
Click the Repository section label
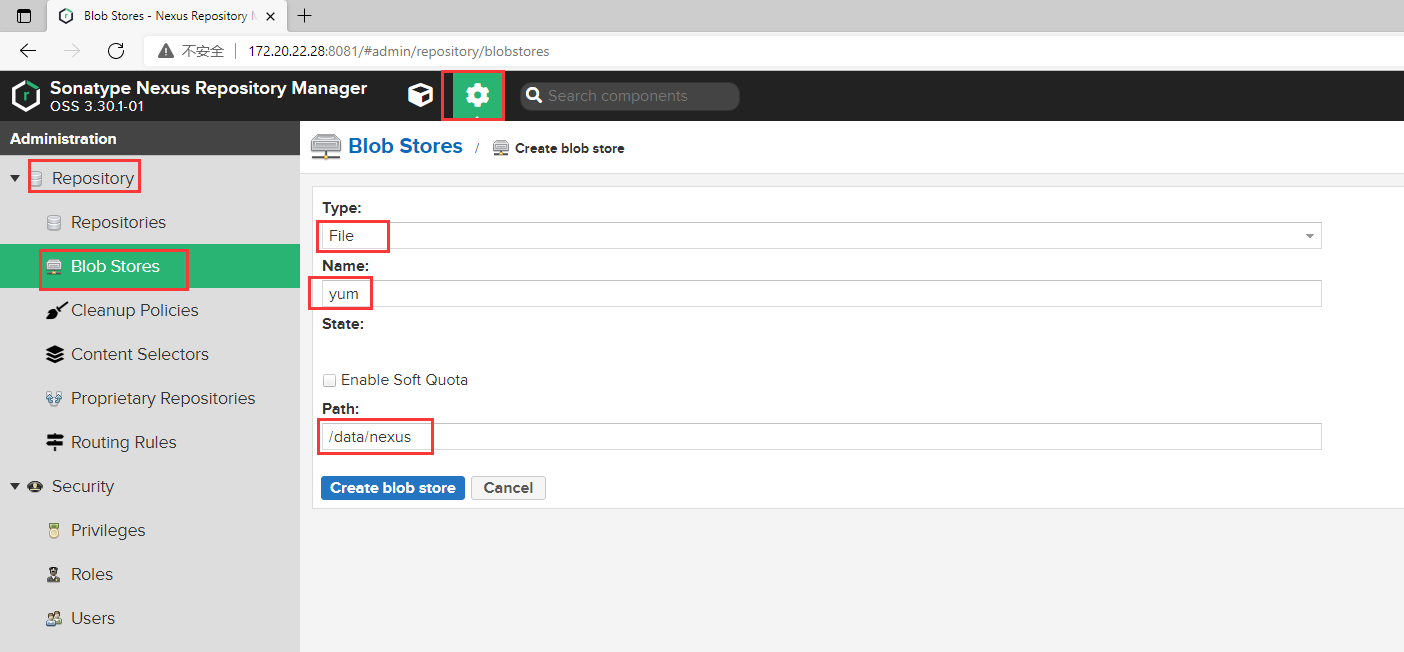coord(93,178)
